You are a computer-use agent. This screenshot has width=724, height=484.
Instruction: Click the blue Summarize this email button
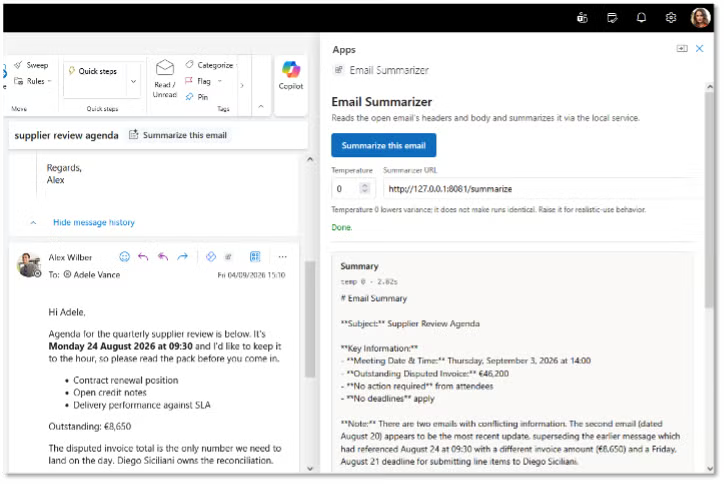[x=384, y=145]
